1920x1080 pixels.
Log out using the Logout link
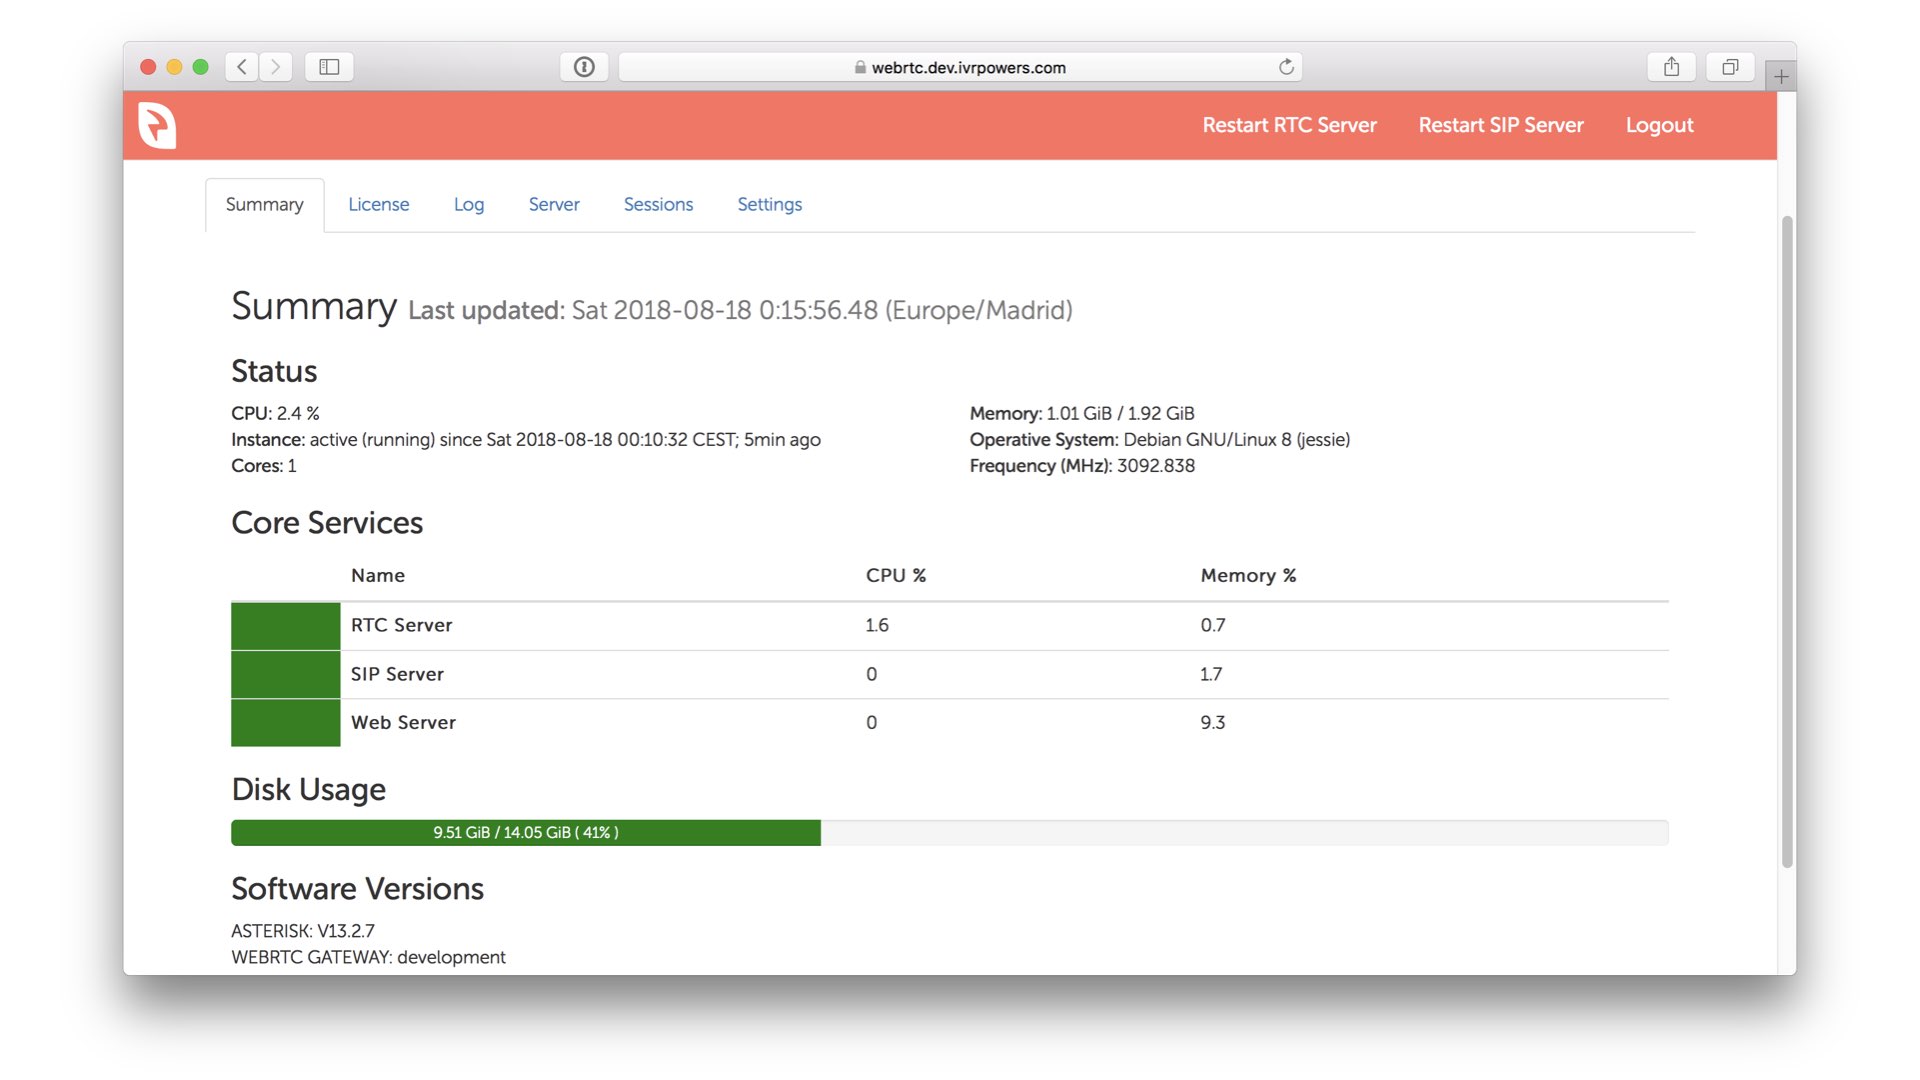[1659, 125]
